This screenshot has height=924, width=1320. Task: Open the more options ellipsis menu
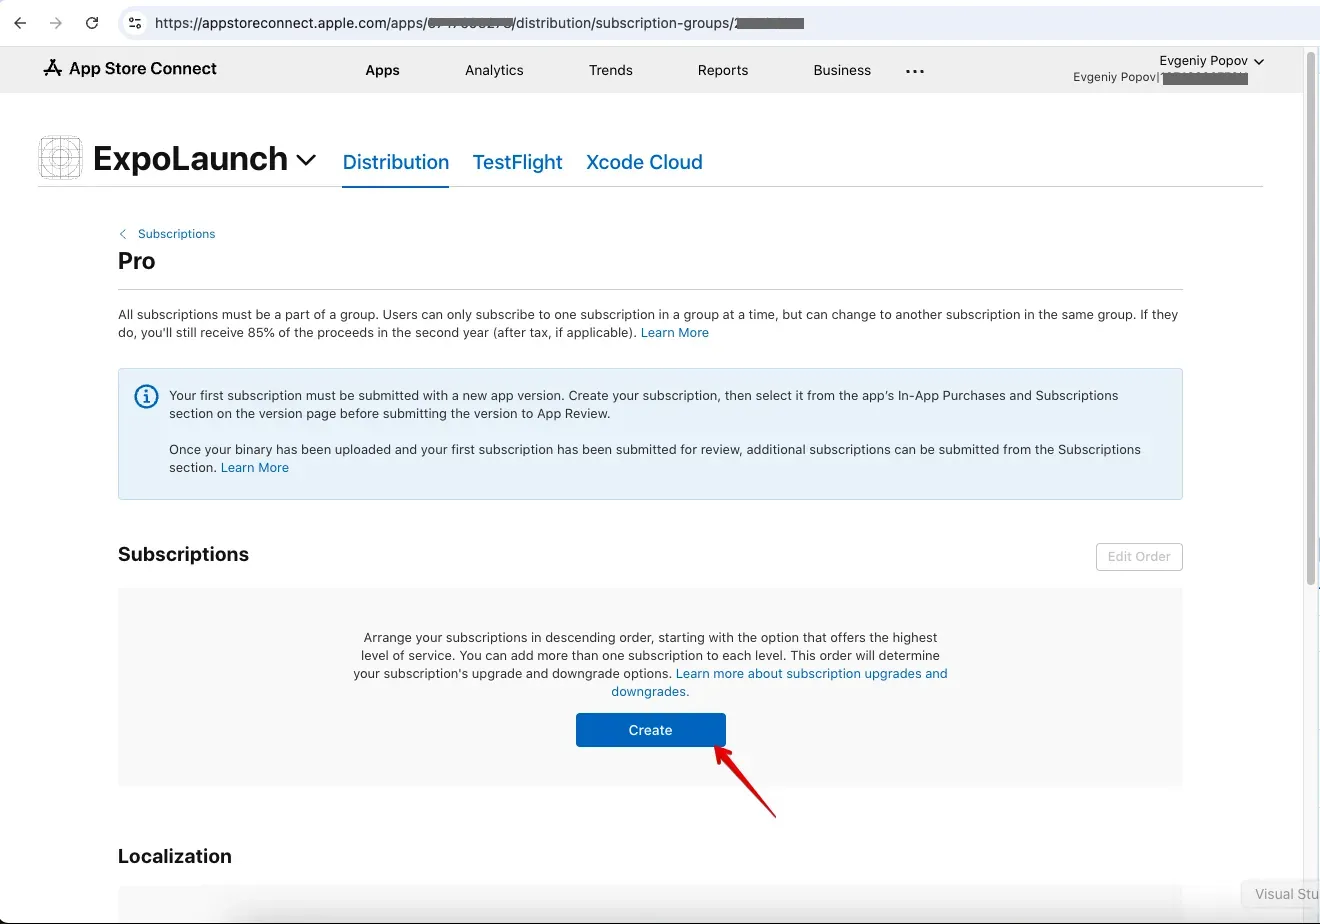pos(915,71)
